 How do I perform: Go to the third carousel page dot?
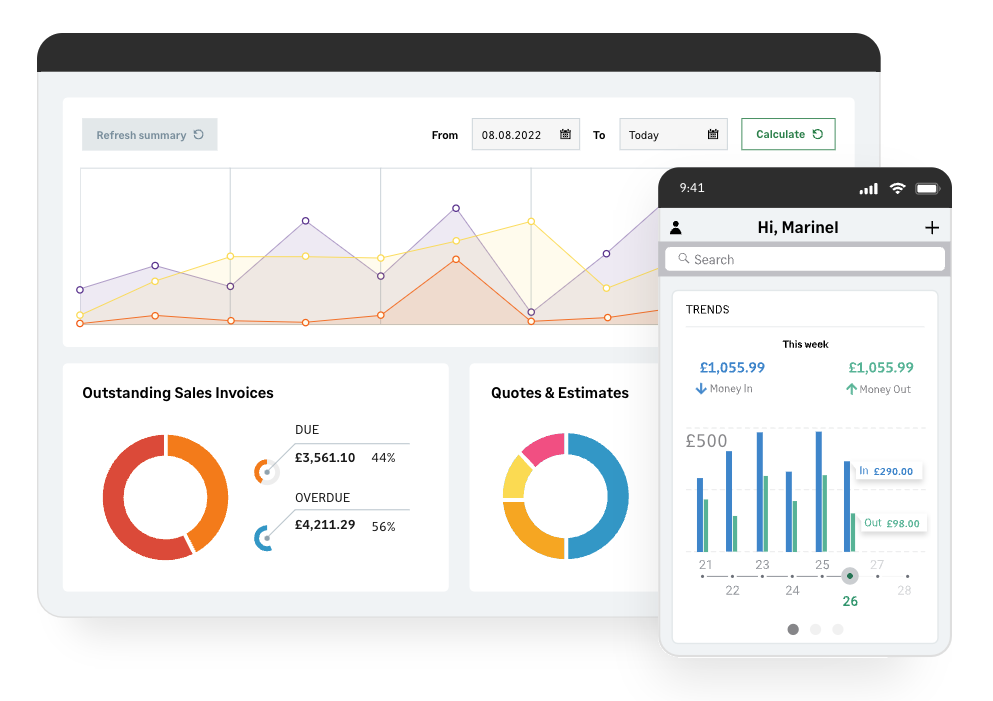838,629
